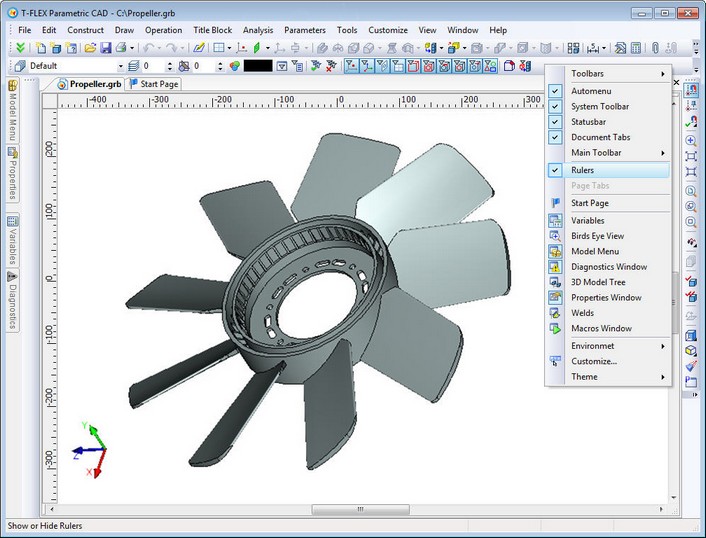This screenshot has width=706, height=538.
Task: Open the Welds window
Action: click(x=582, y=313)
